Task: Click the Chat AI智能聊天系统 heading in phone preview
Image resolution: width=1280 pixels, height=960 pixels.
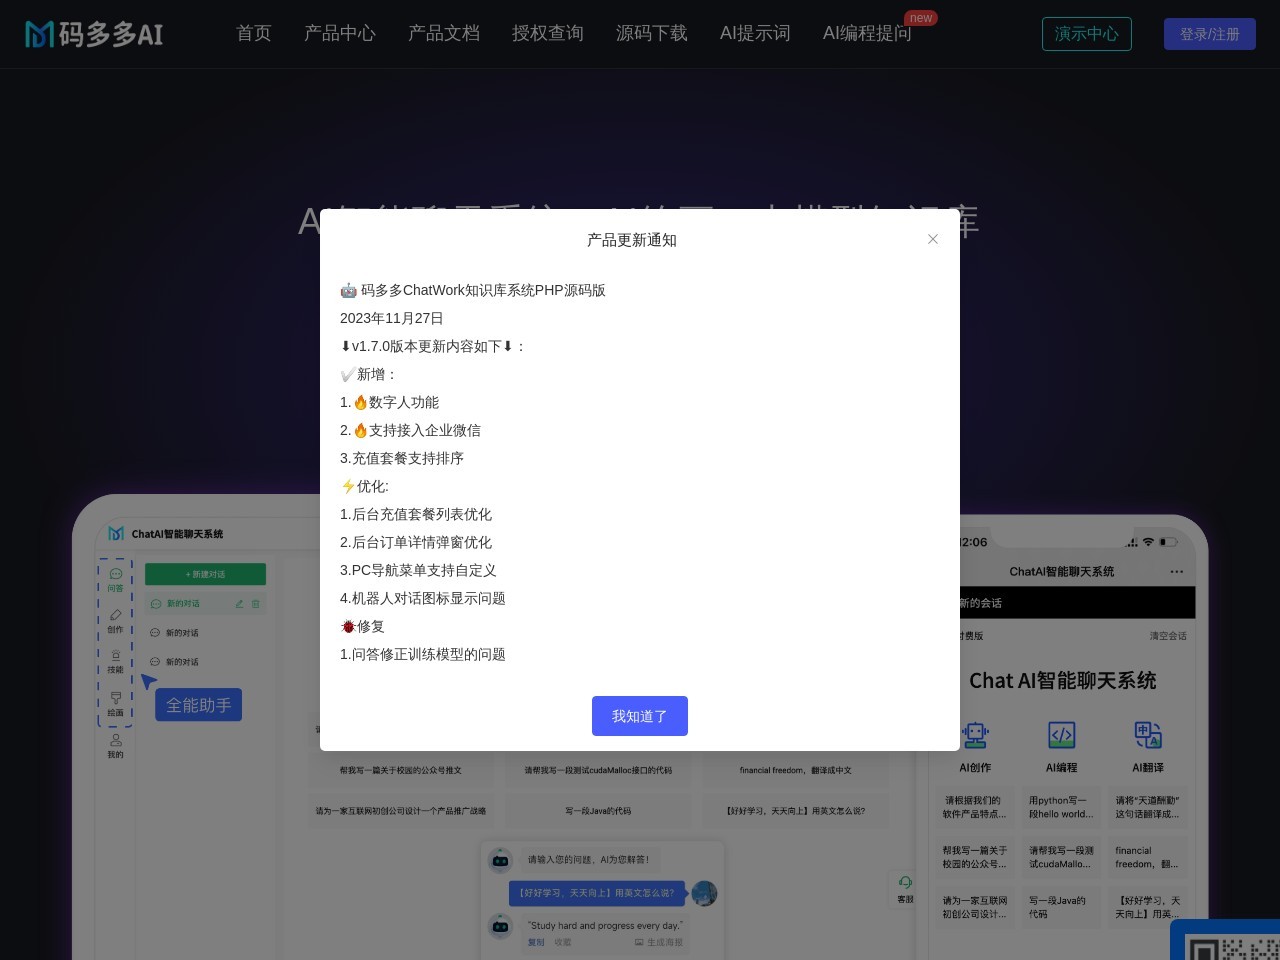Action: click(x=1063, y=681)
